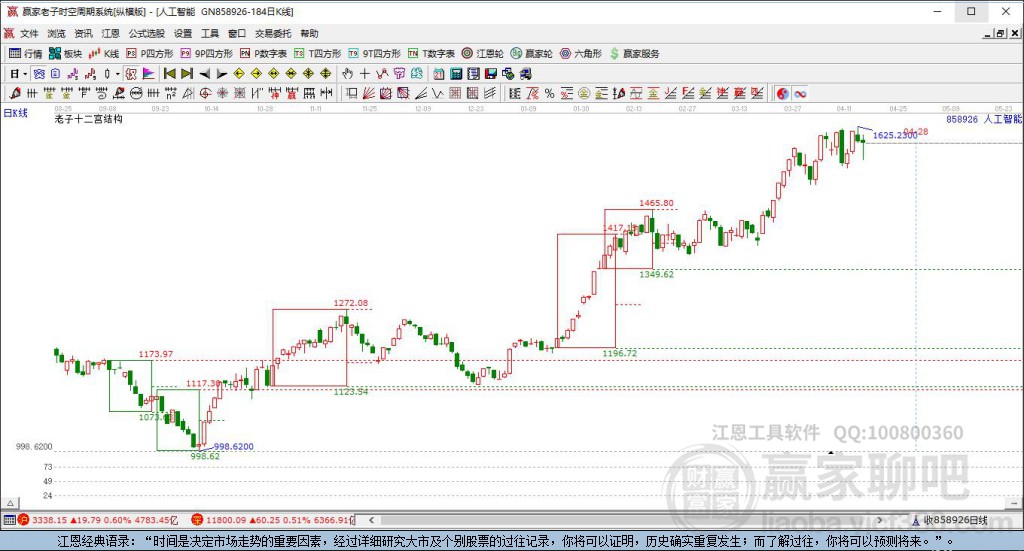This screenshot has width=1024, height=551.
Task: Toggle the yin-yang icon
Action: pos(782,93)
